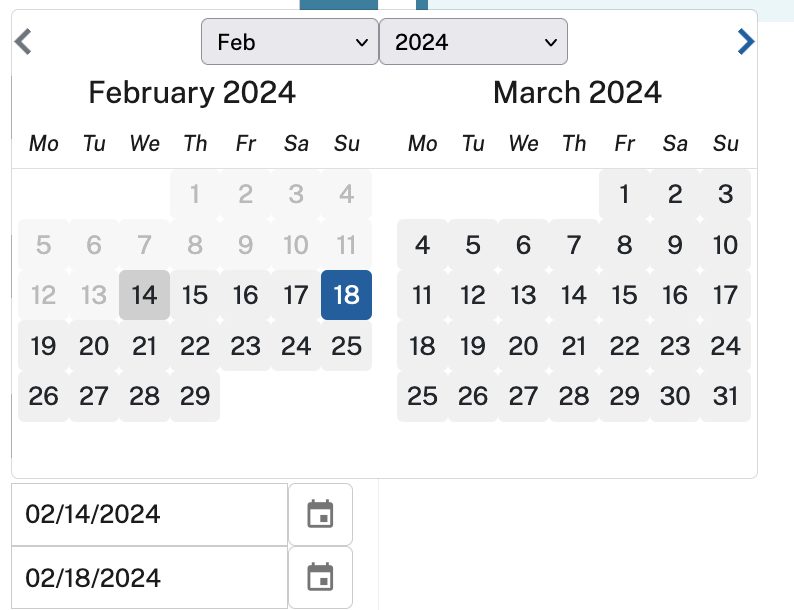Pick February 29 in the calendar

click(195, 396)
